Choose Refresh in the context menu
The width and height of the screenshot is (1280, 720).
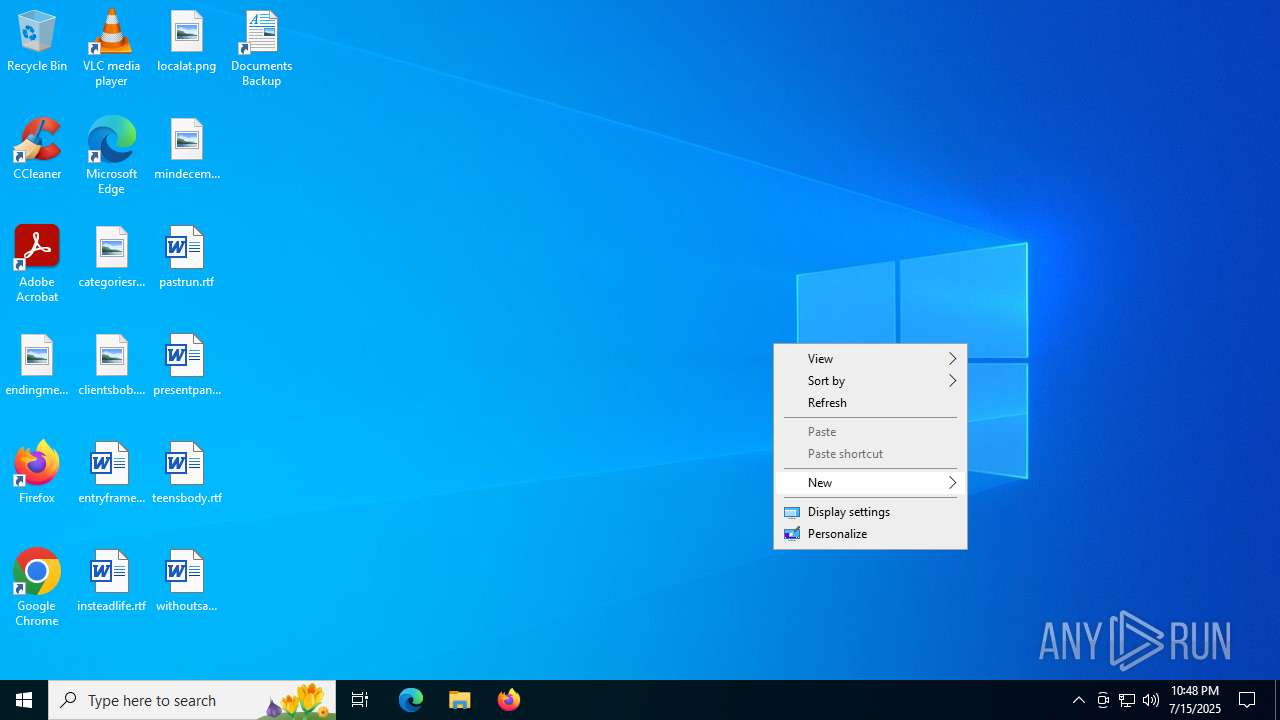click(x=870, y=403)
